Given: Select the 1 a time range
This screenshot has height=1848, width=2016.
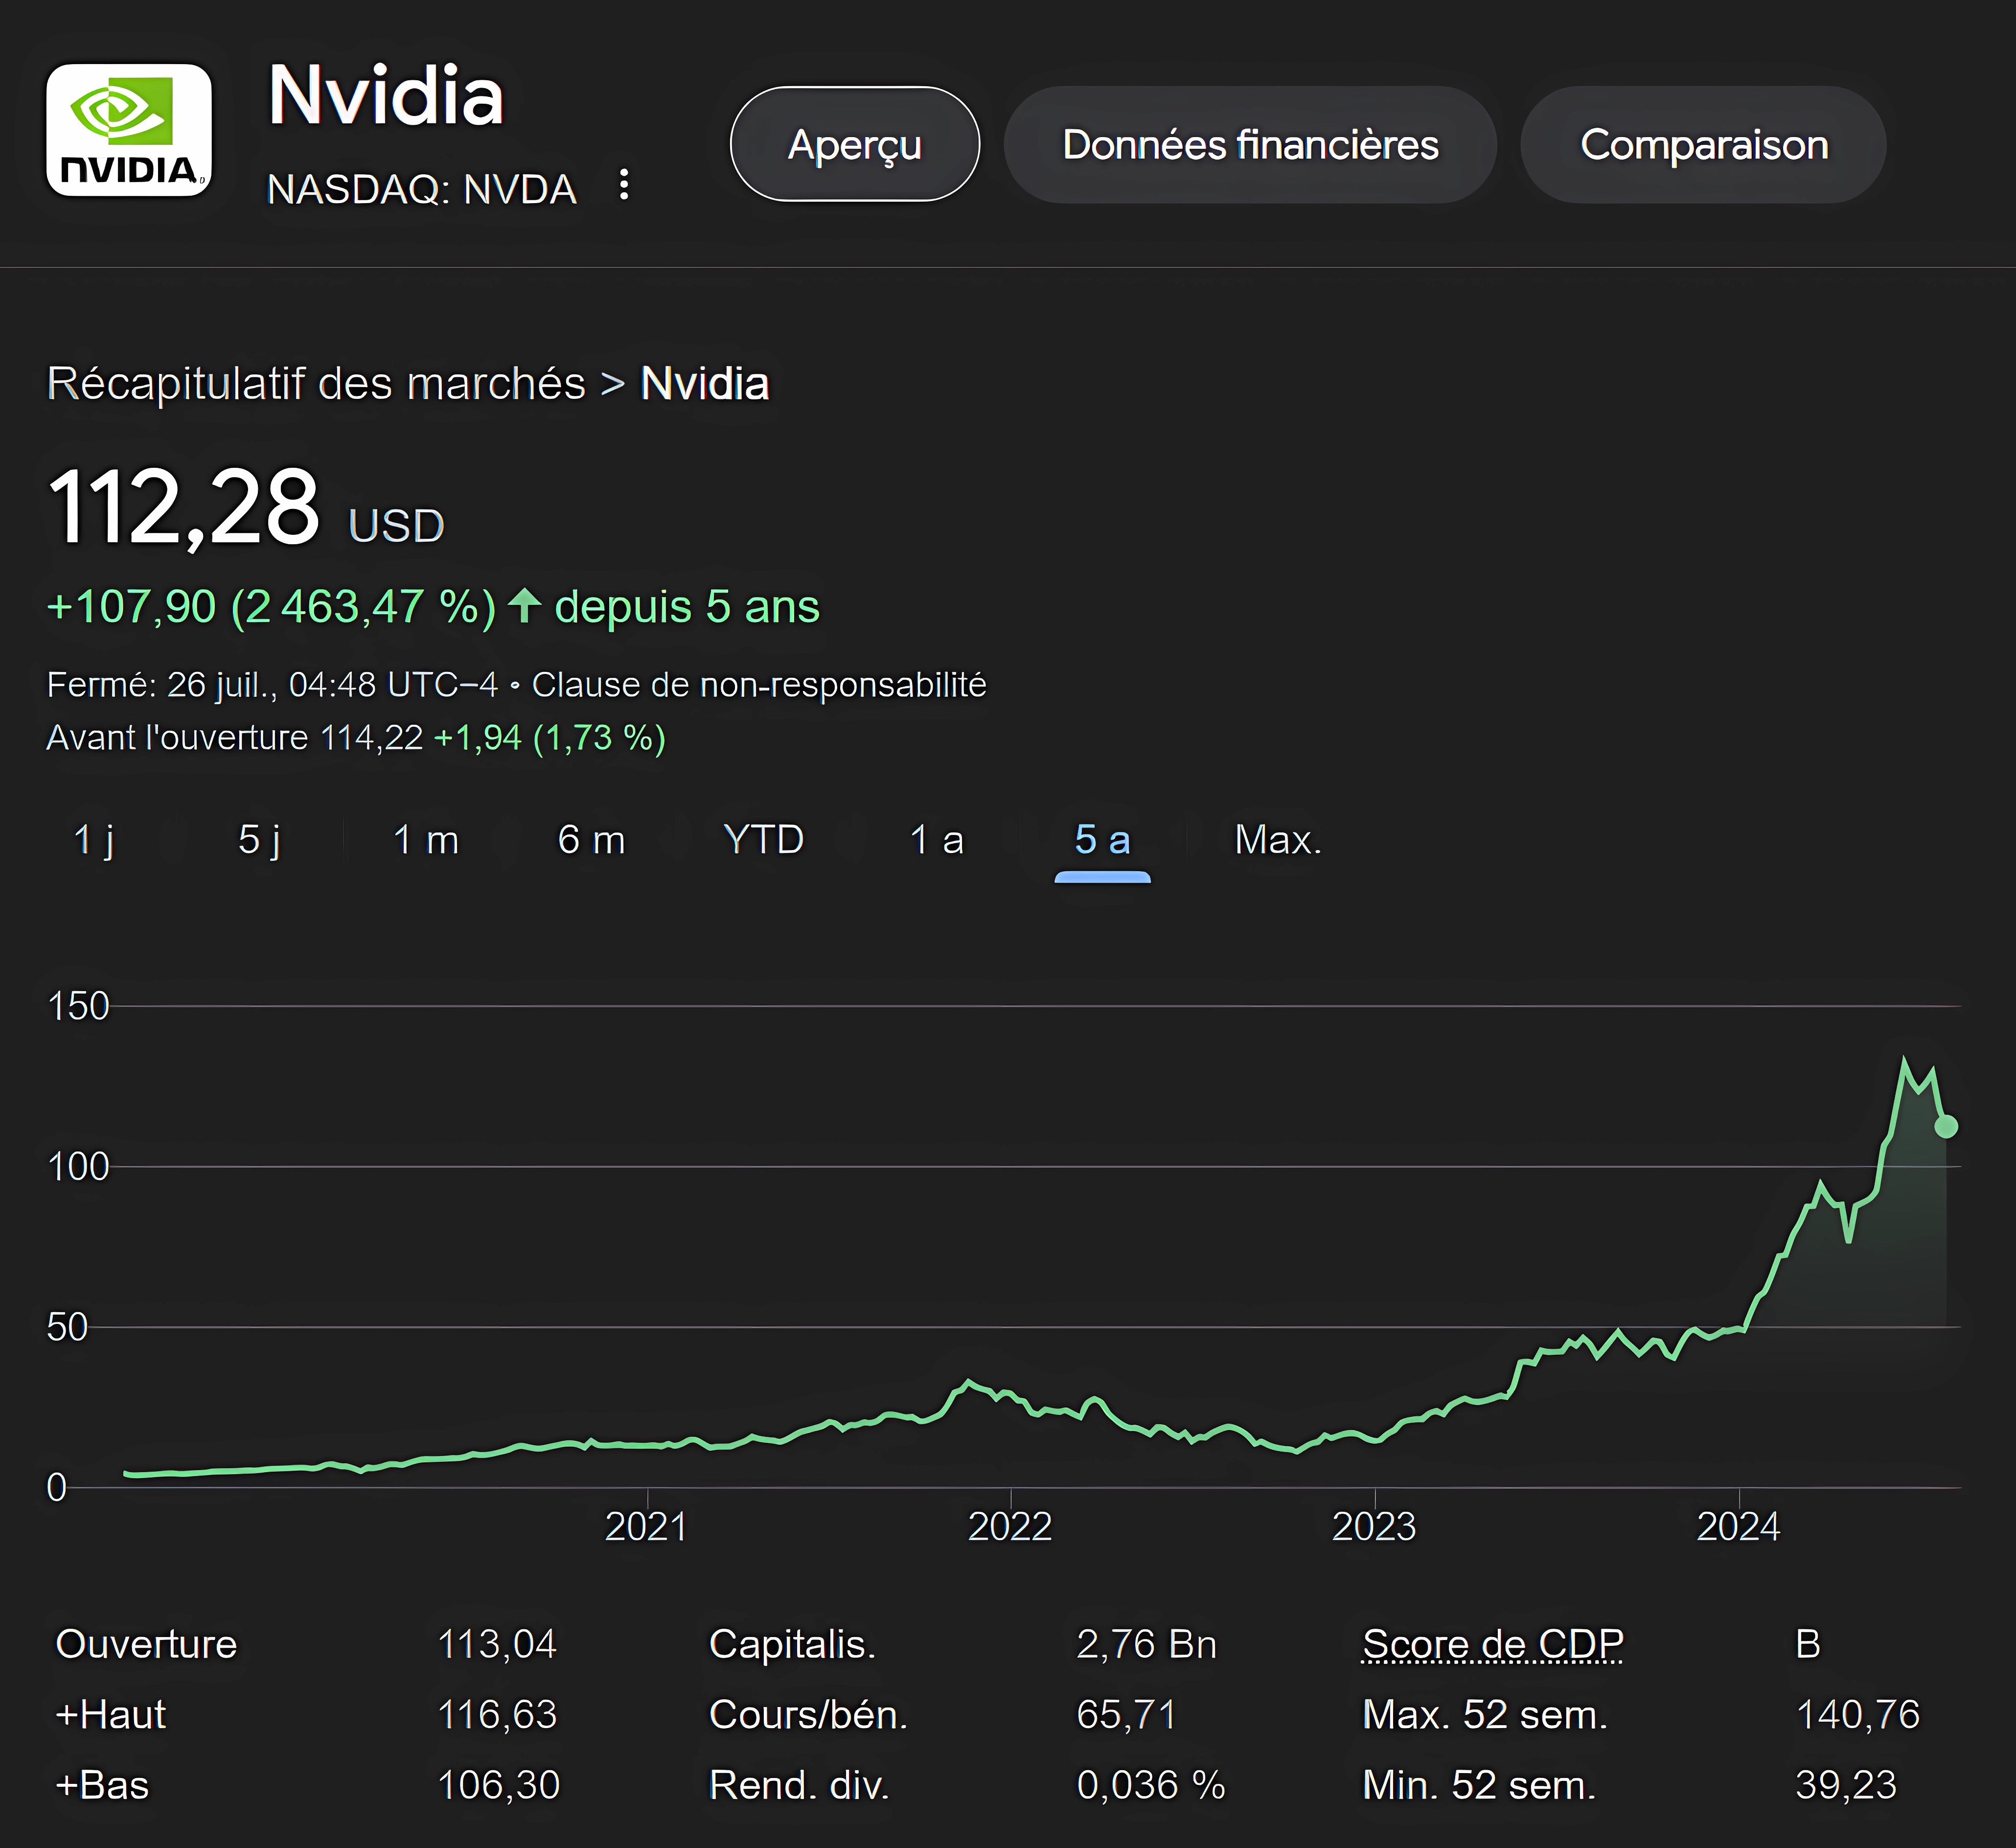Looking at the screenshot, I should 935,840.
